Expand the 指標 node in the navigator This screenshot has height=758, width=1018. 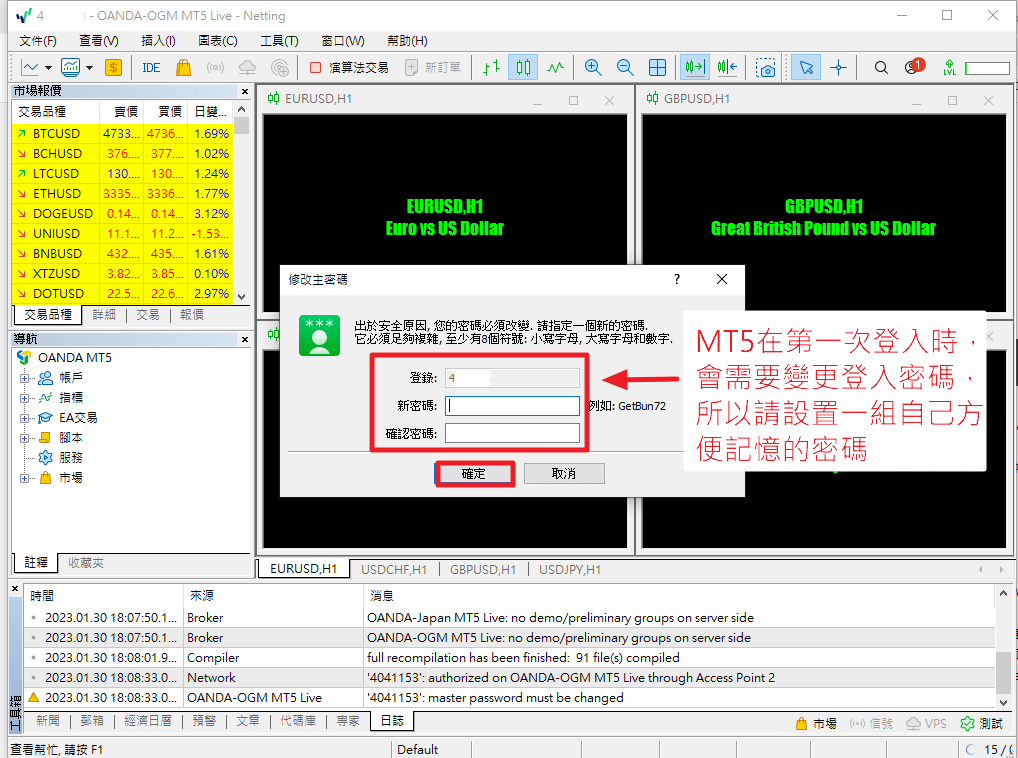pyautogui.click(x=24, y=398)
